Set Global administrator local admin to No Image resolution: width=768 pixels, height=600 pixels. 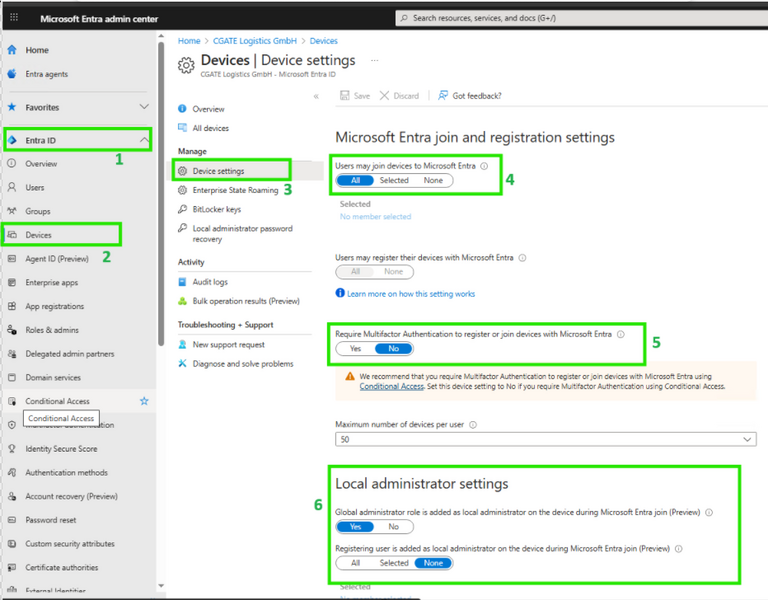coord(393,527)
